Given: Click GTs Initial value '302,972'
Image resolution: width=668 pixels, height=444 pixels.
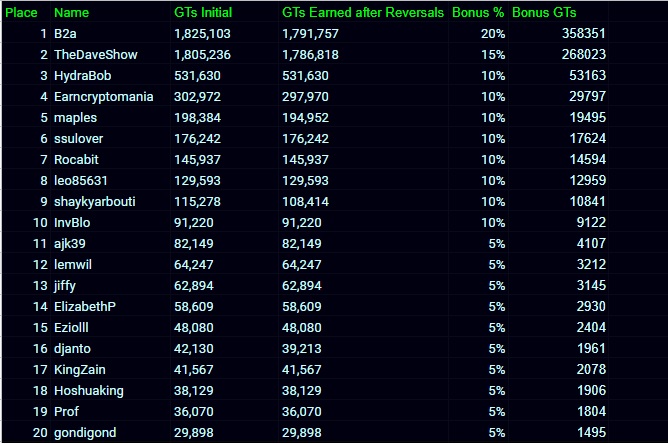Looking at the screenshot, I should (x=197, y=97).
